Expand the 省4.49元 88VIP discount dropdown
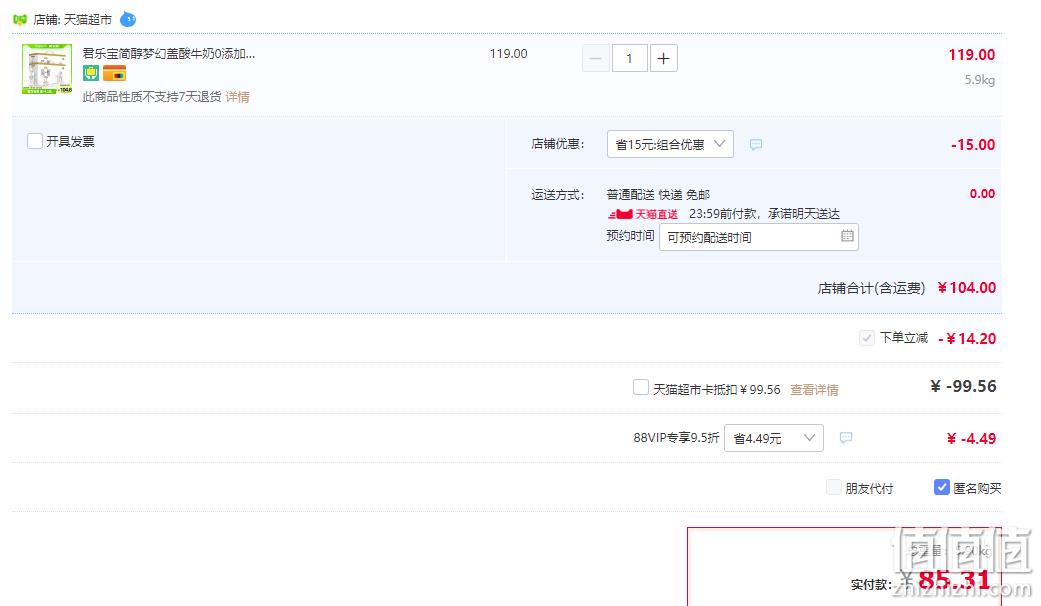 [773, 438]
